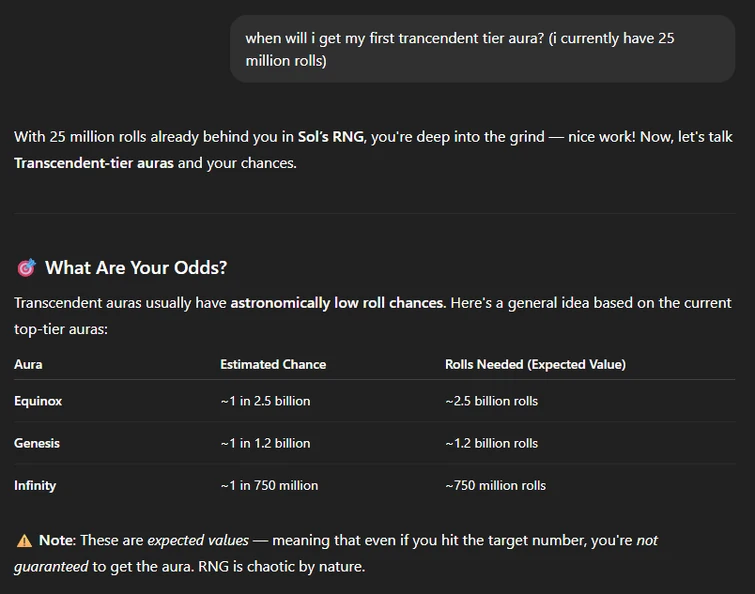Select the Equinox row name

[38, 401]
